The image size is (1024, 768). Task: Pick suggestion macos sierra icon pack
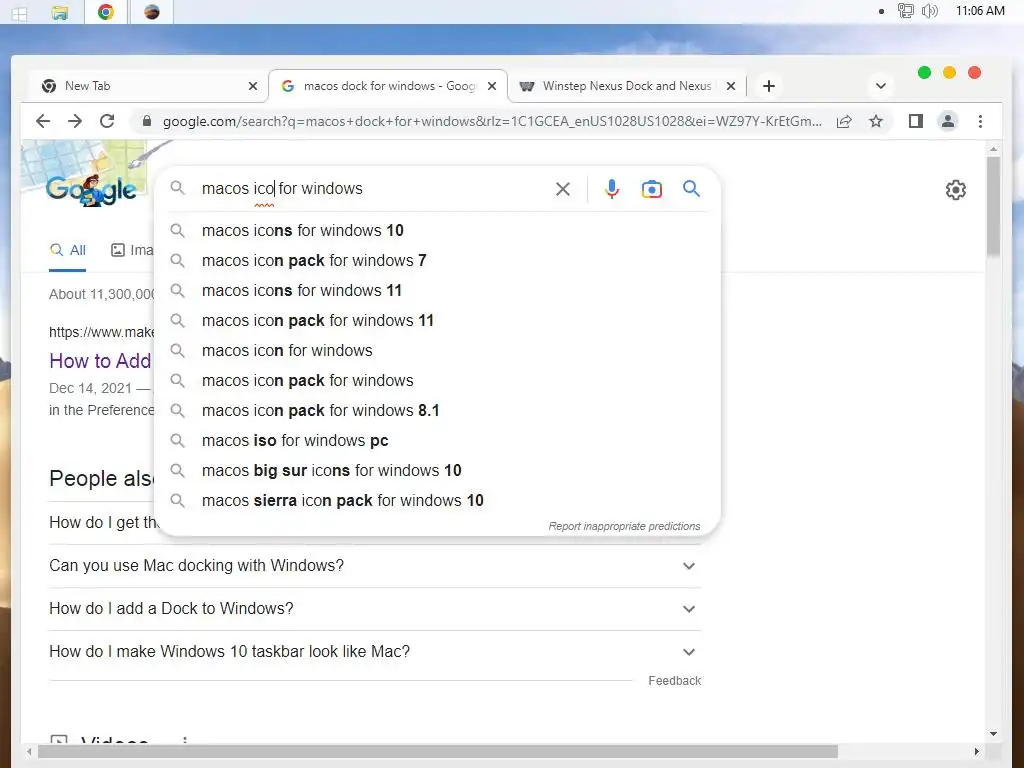[438, 501]
